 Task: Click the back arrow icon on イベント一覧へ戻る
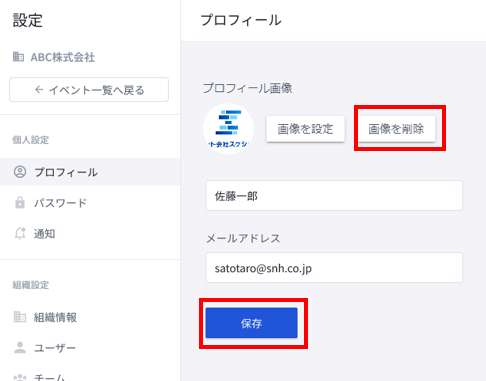pos(39,90)
